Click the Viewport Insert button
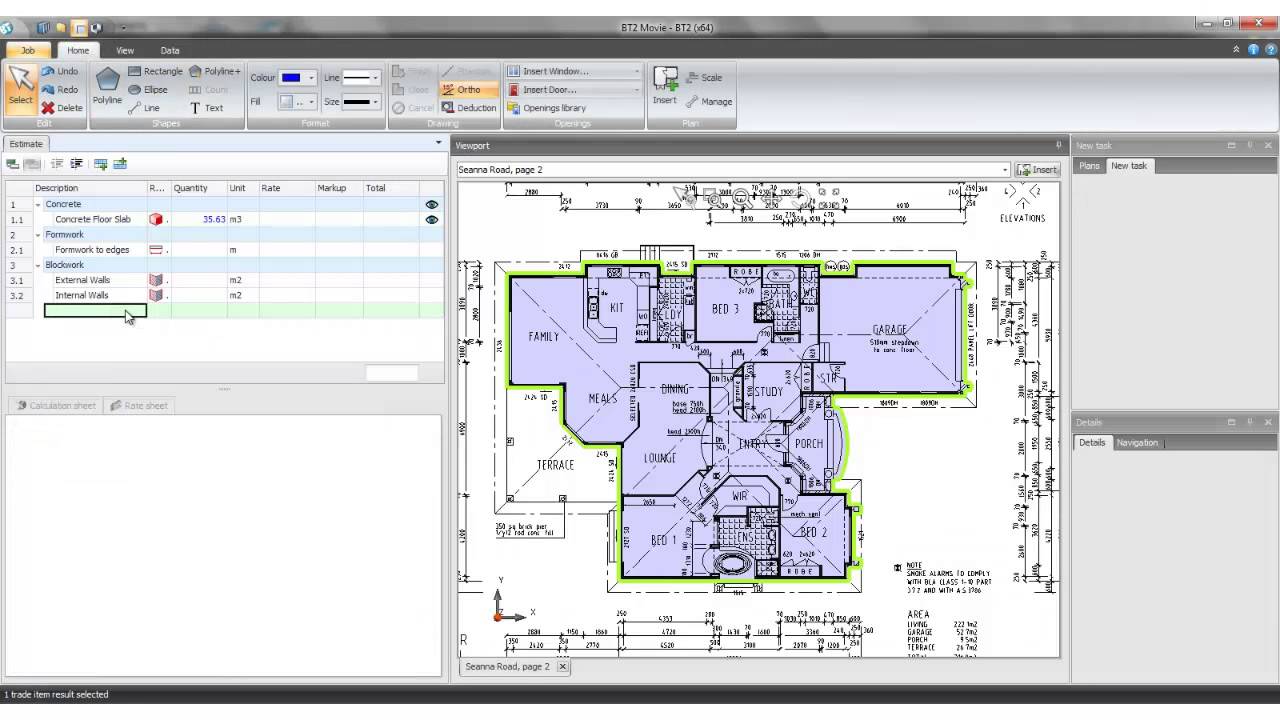The width and height of the screenshot is (1280, 720). coord(1038,170)
